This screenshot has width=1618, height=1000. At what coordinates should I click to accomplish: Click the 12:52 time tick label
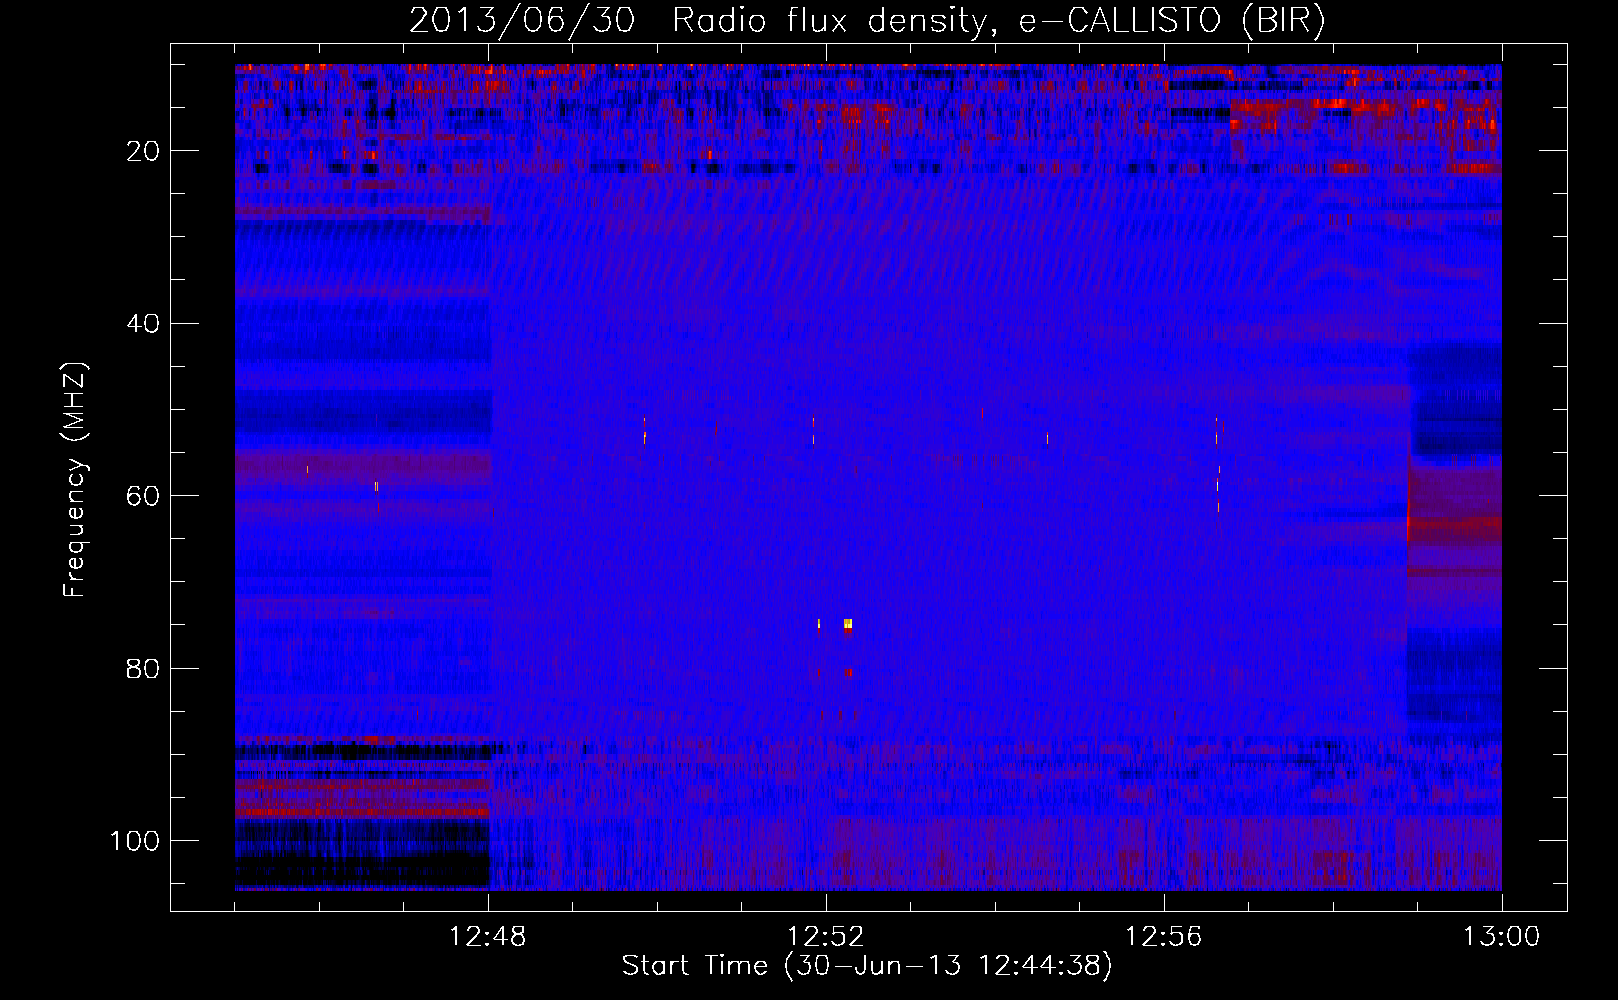click(x=826, y=937)
